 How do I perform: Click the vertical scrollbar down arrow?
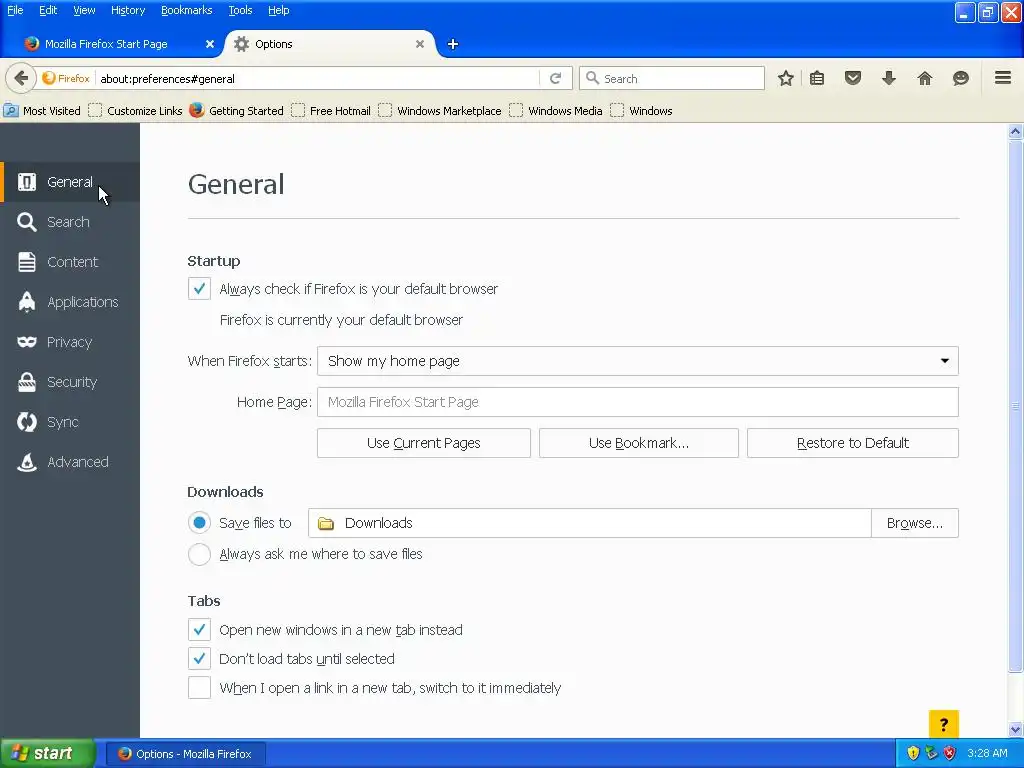pyautogui.click(x=1015, y=729)
